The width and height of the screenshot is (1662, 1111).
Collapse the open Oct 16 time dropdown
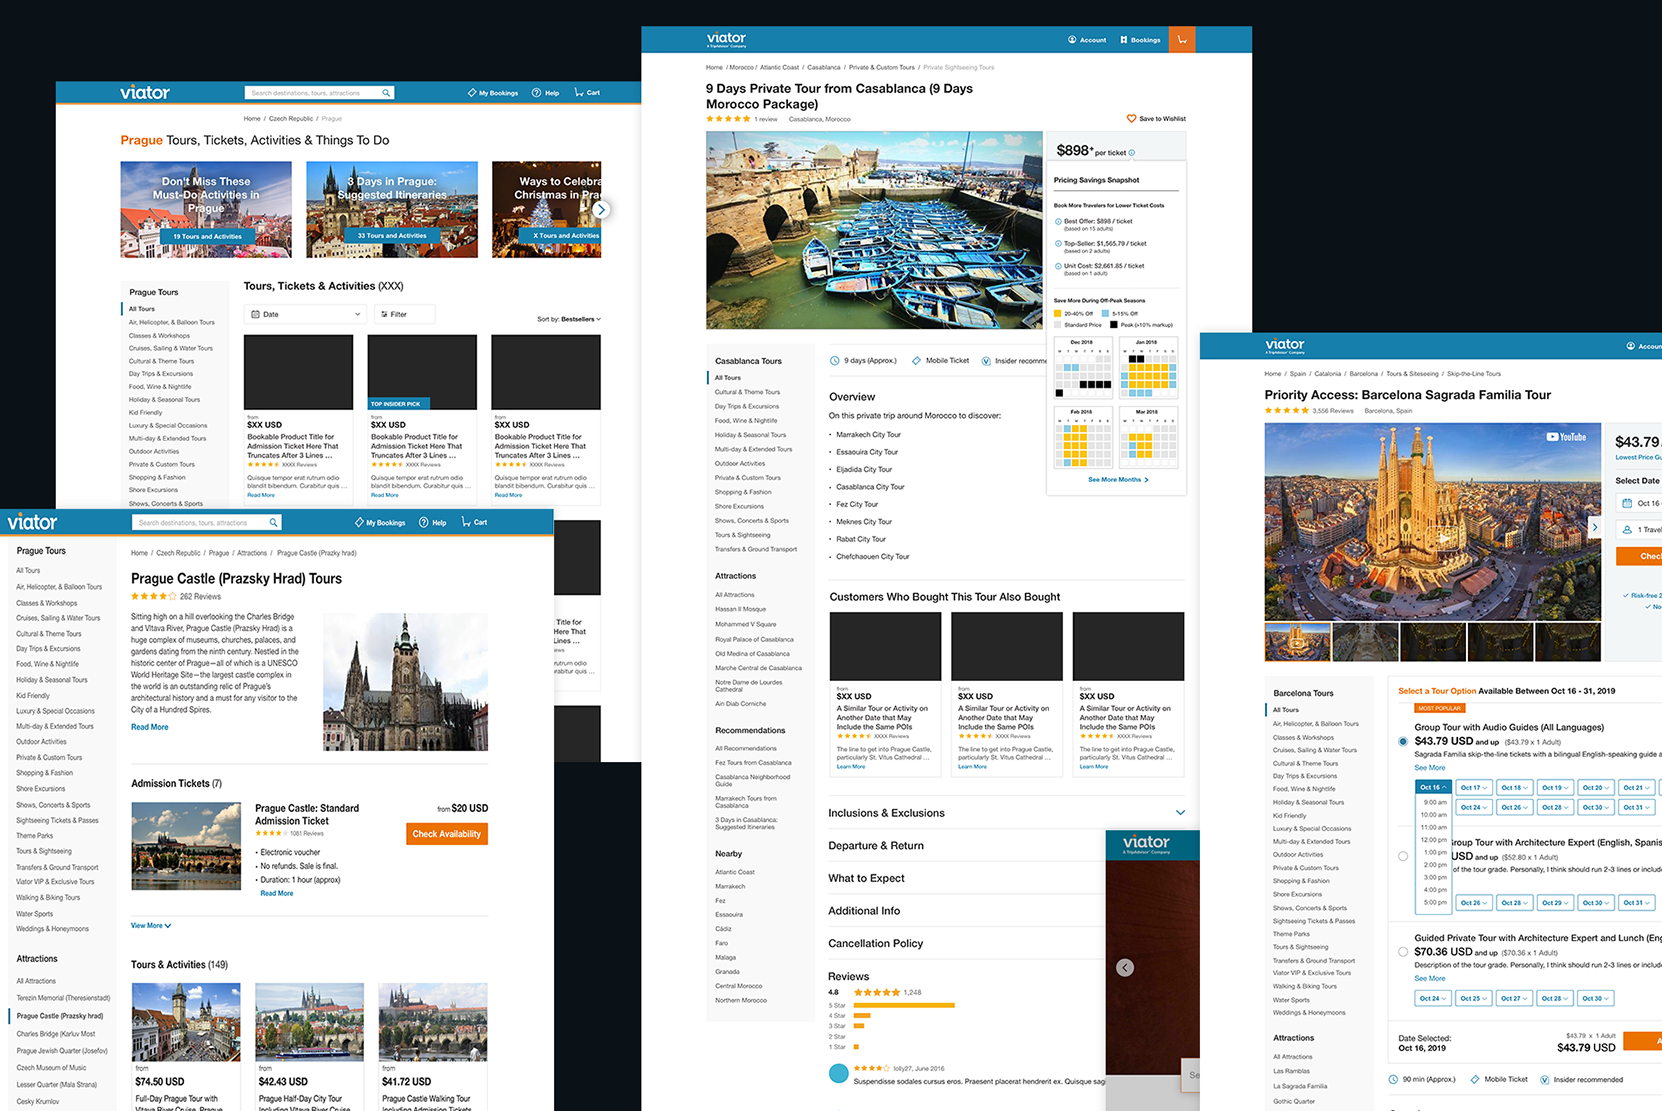tap(1433, 787)
